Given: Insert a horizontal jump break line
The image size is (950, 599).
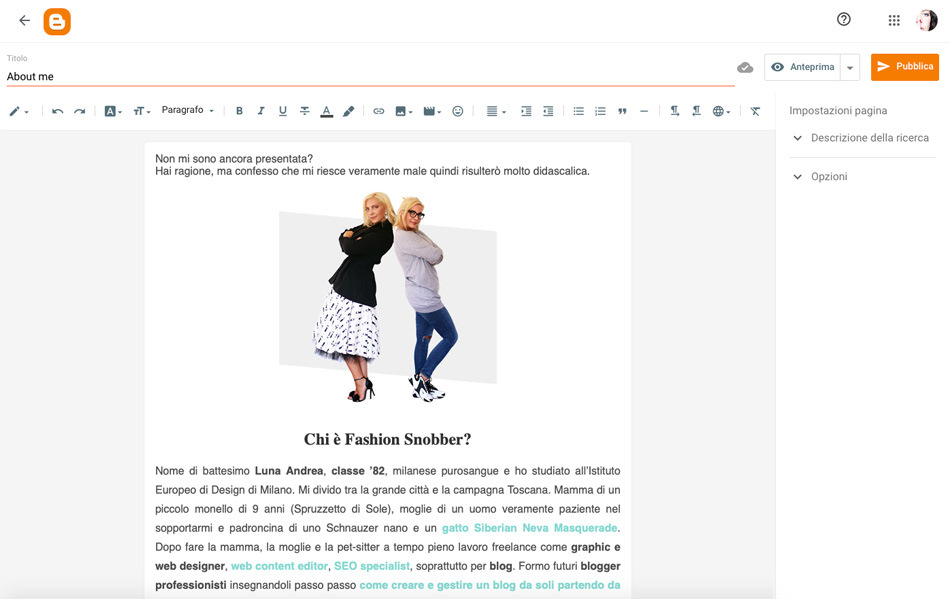Looking at the screenshot, I should [x=644, y=111].
